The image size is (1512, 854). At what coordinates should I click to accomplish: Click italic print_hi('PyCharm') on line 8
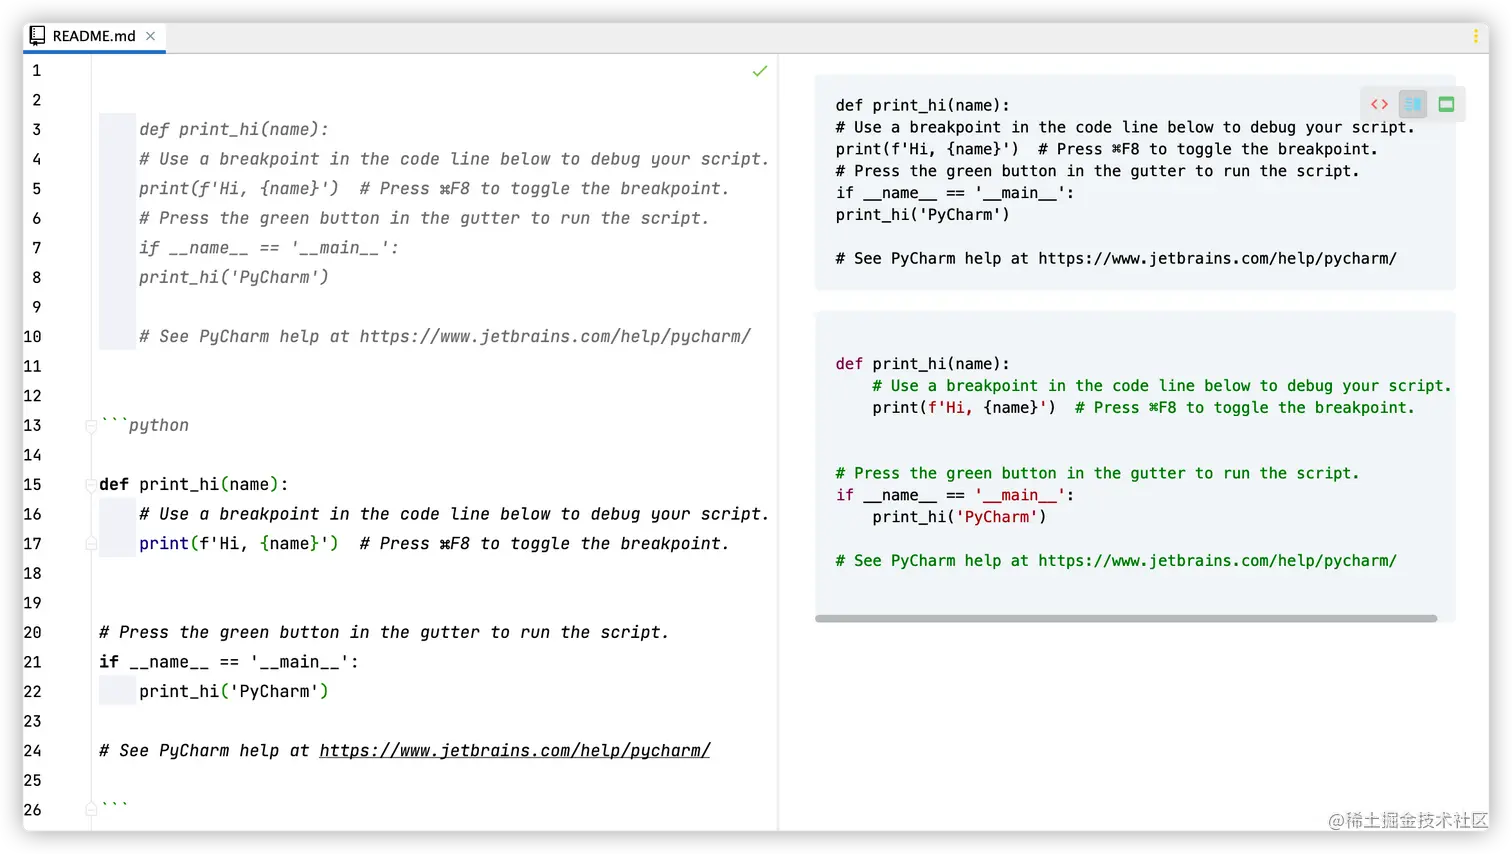[x=234, y=278]
